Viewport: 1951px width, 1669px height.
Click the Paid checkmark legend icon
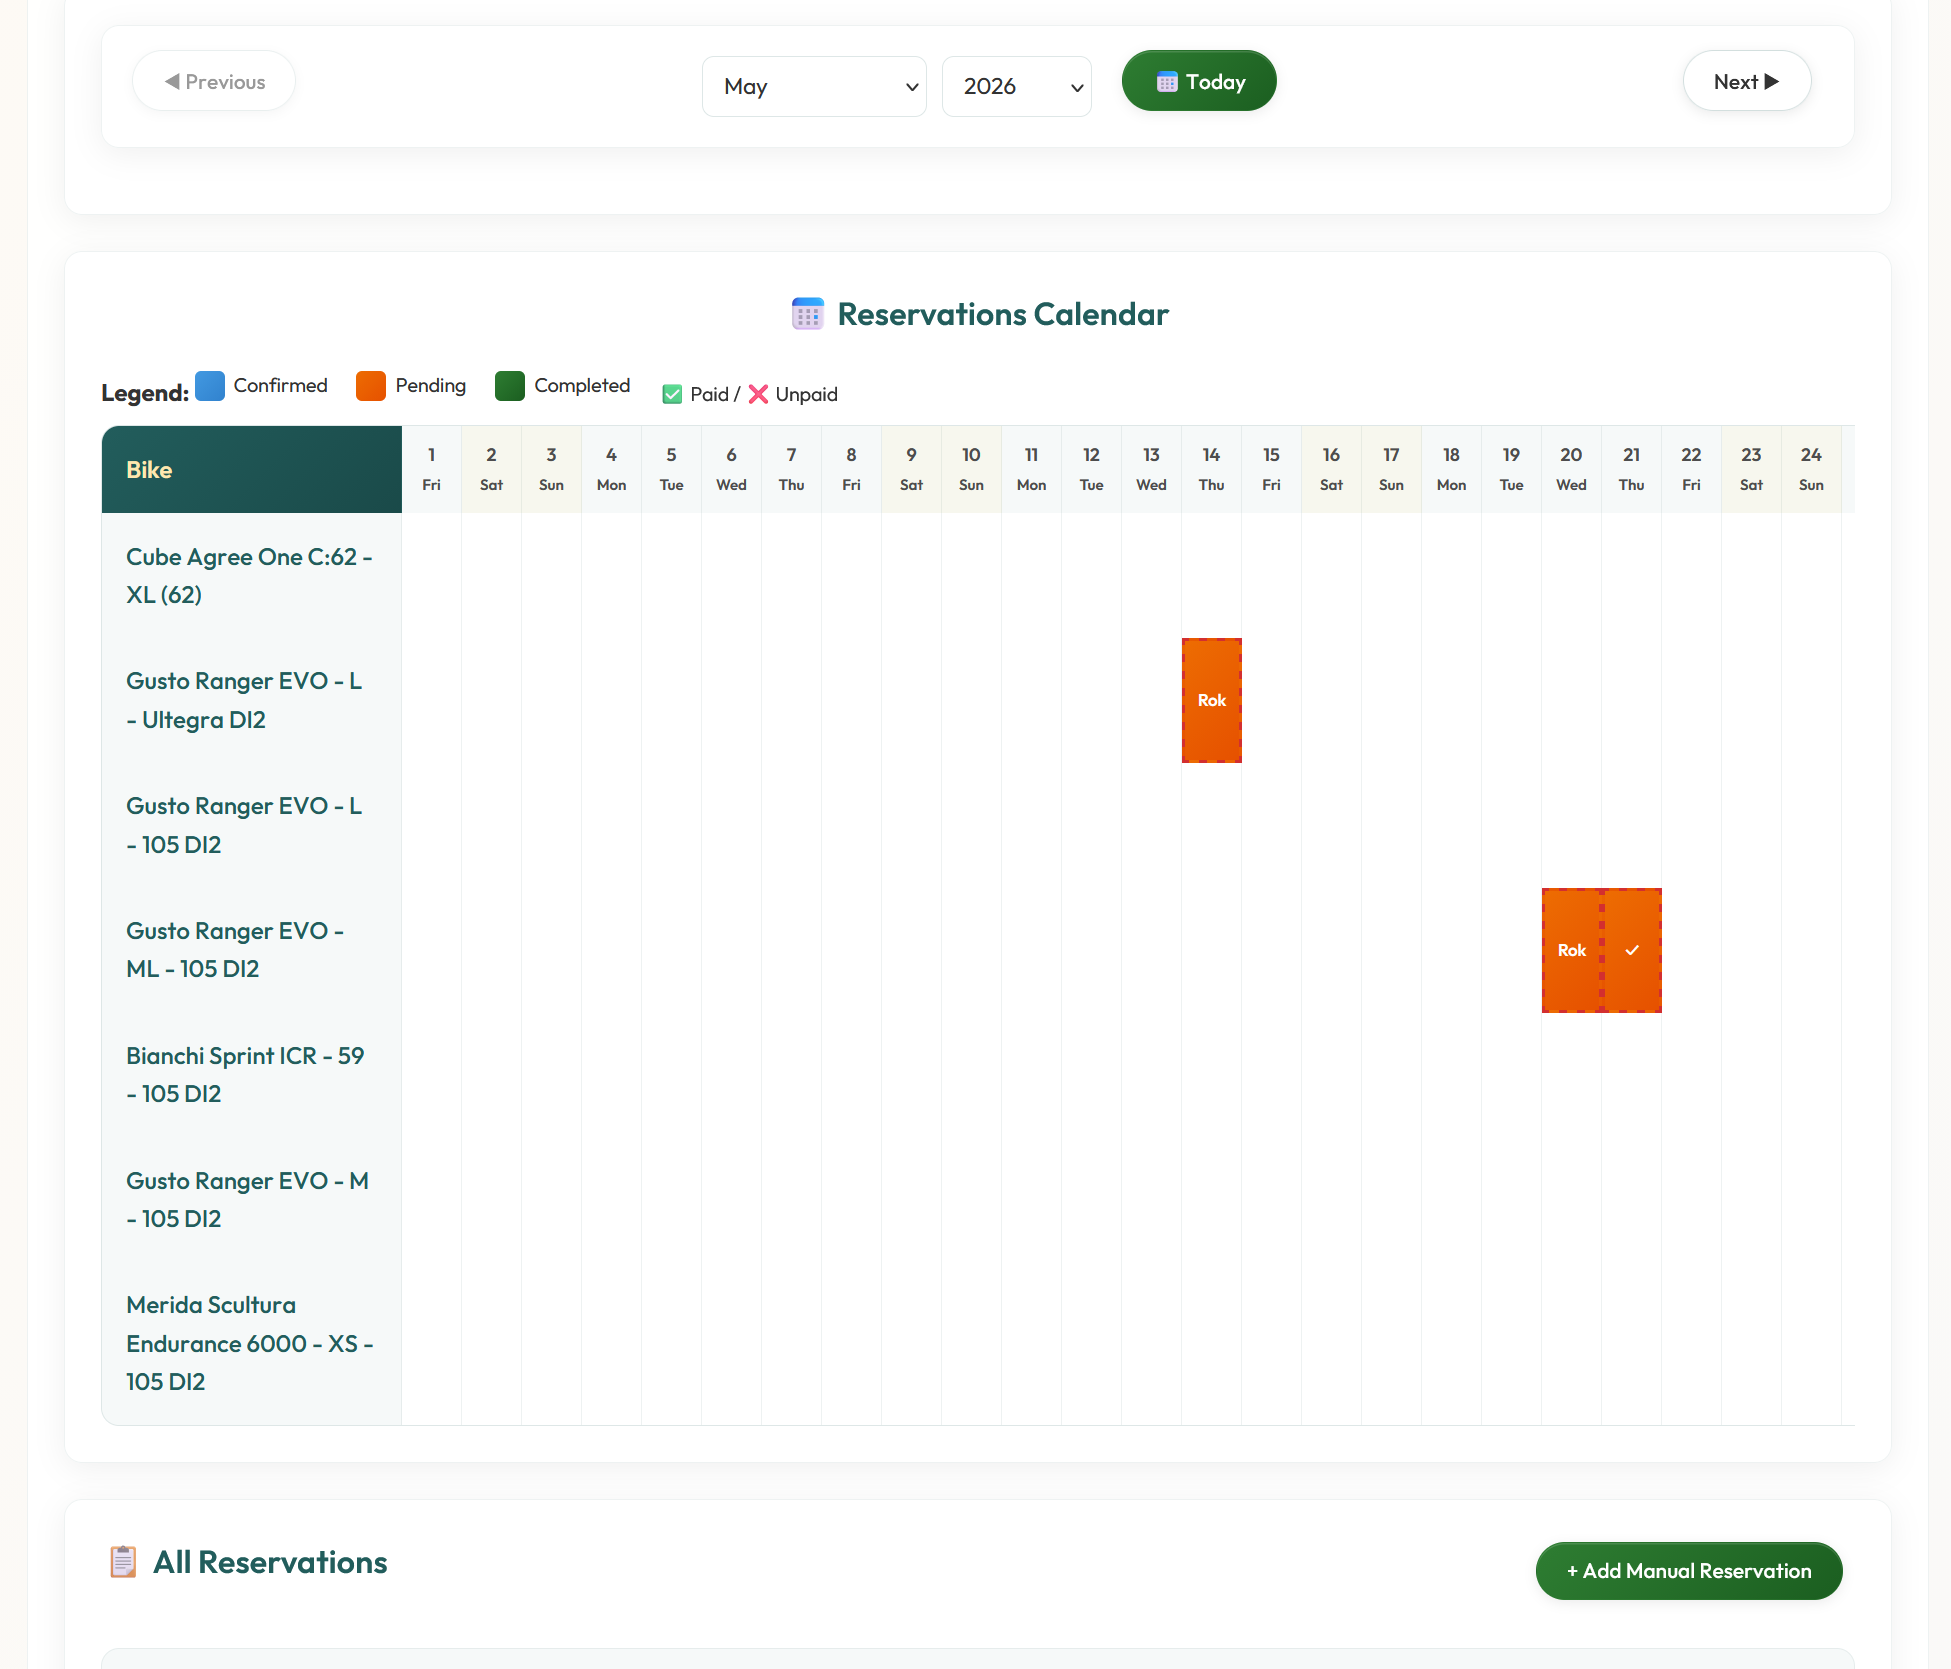point(672,394)
